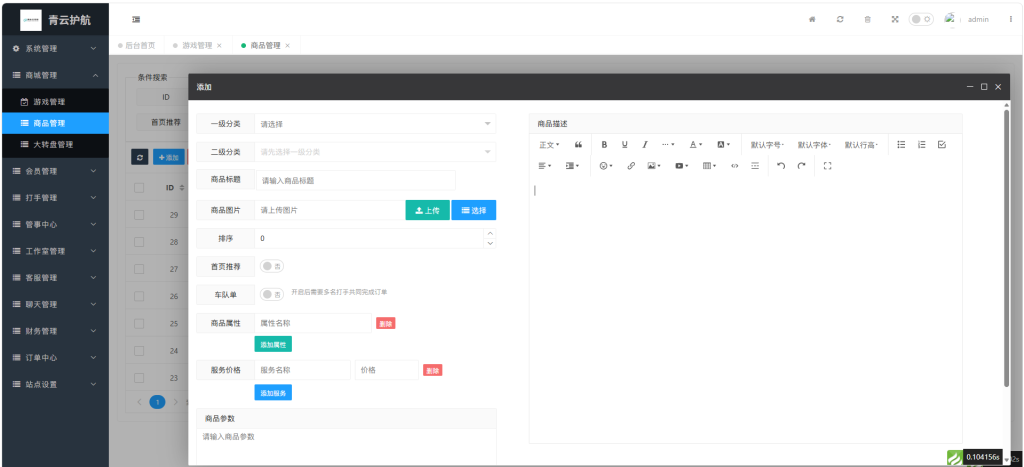
Task: Toggle the dark mode switch in header
Action: (920, 19)
